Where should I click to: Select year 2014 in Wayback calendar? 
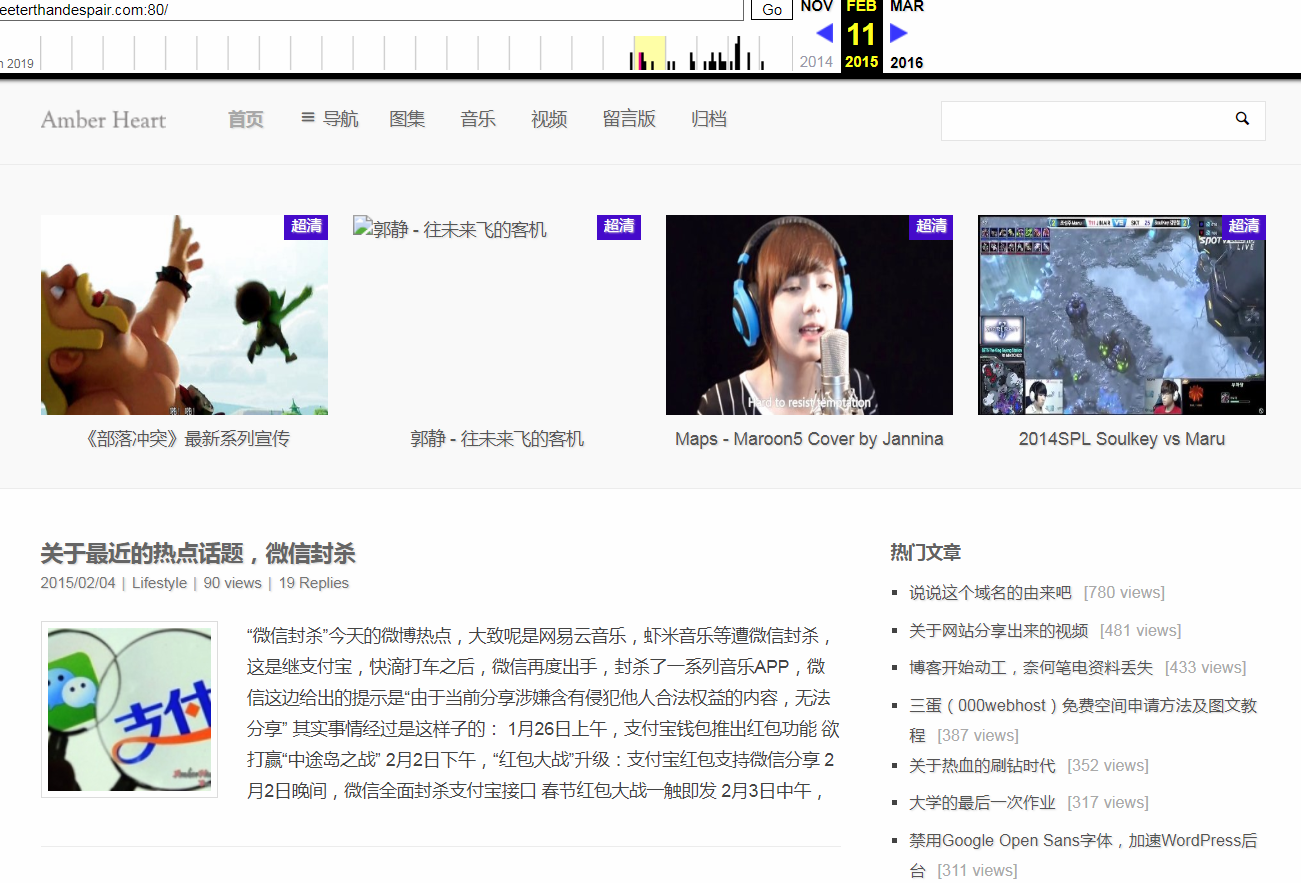(816, 62)
